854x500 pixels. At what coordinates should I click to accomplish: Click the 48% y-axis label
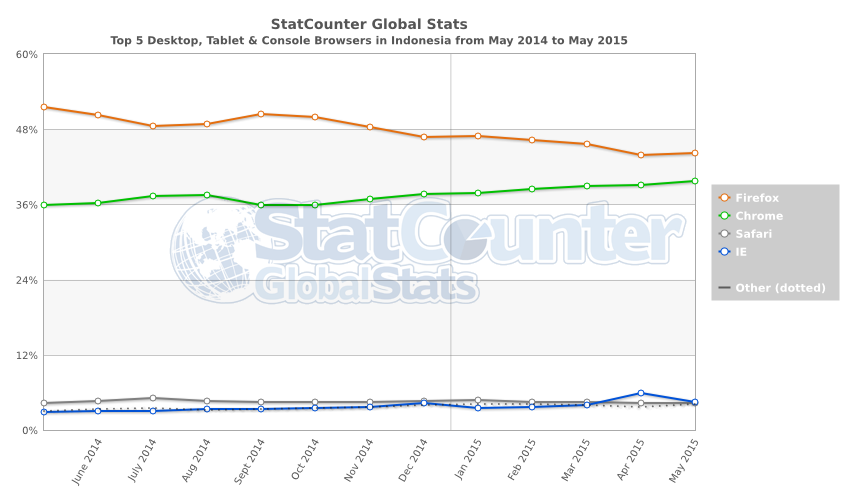pyautogui.click(x=26, y=130)
